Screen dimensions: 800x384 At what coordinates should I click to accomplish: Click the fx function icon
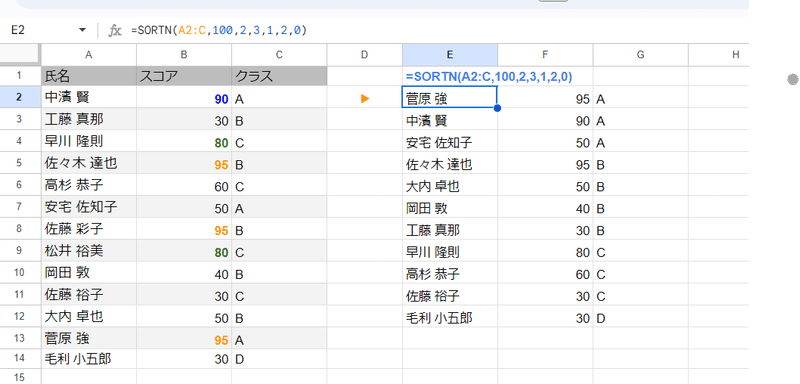coord(115,31)
